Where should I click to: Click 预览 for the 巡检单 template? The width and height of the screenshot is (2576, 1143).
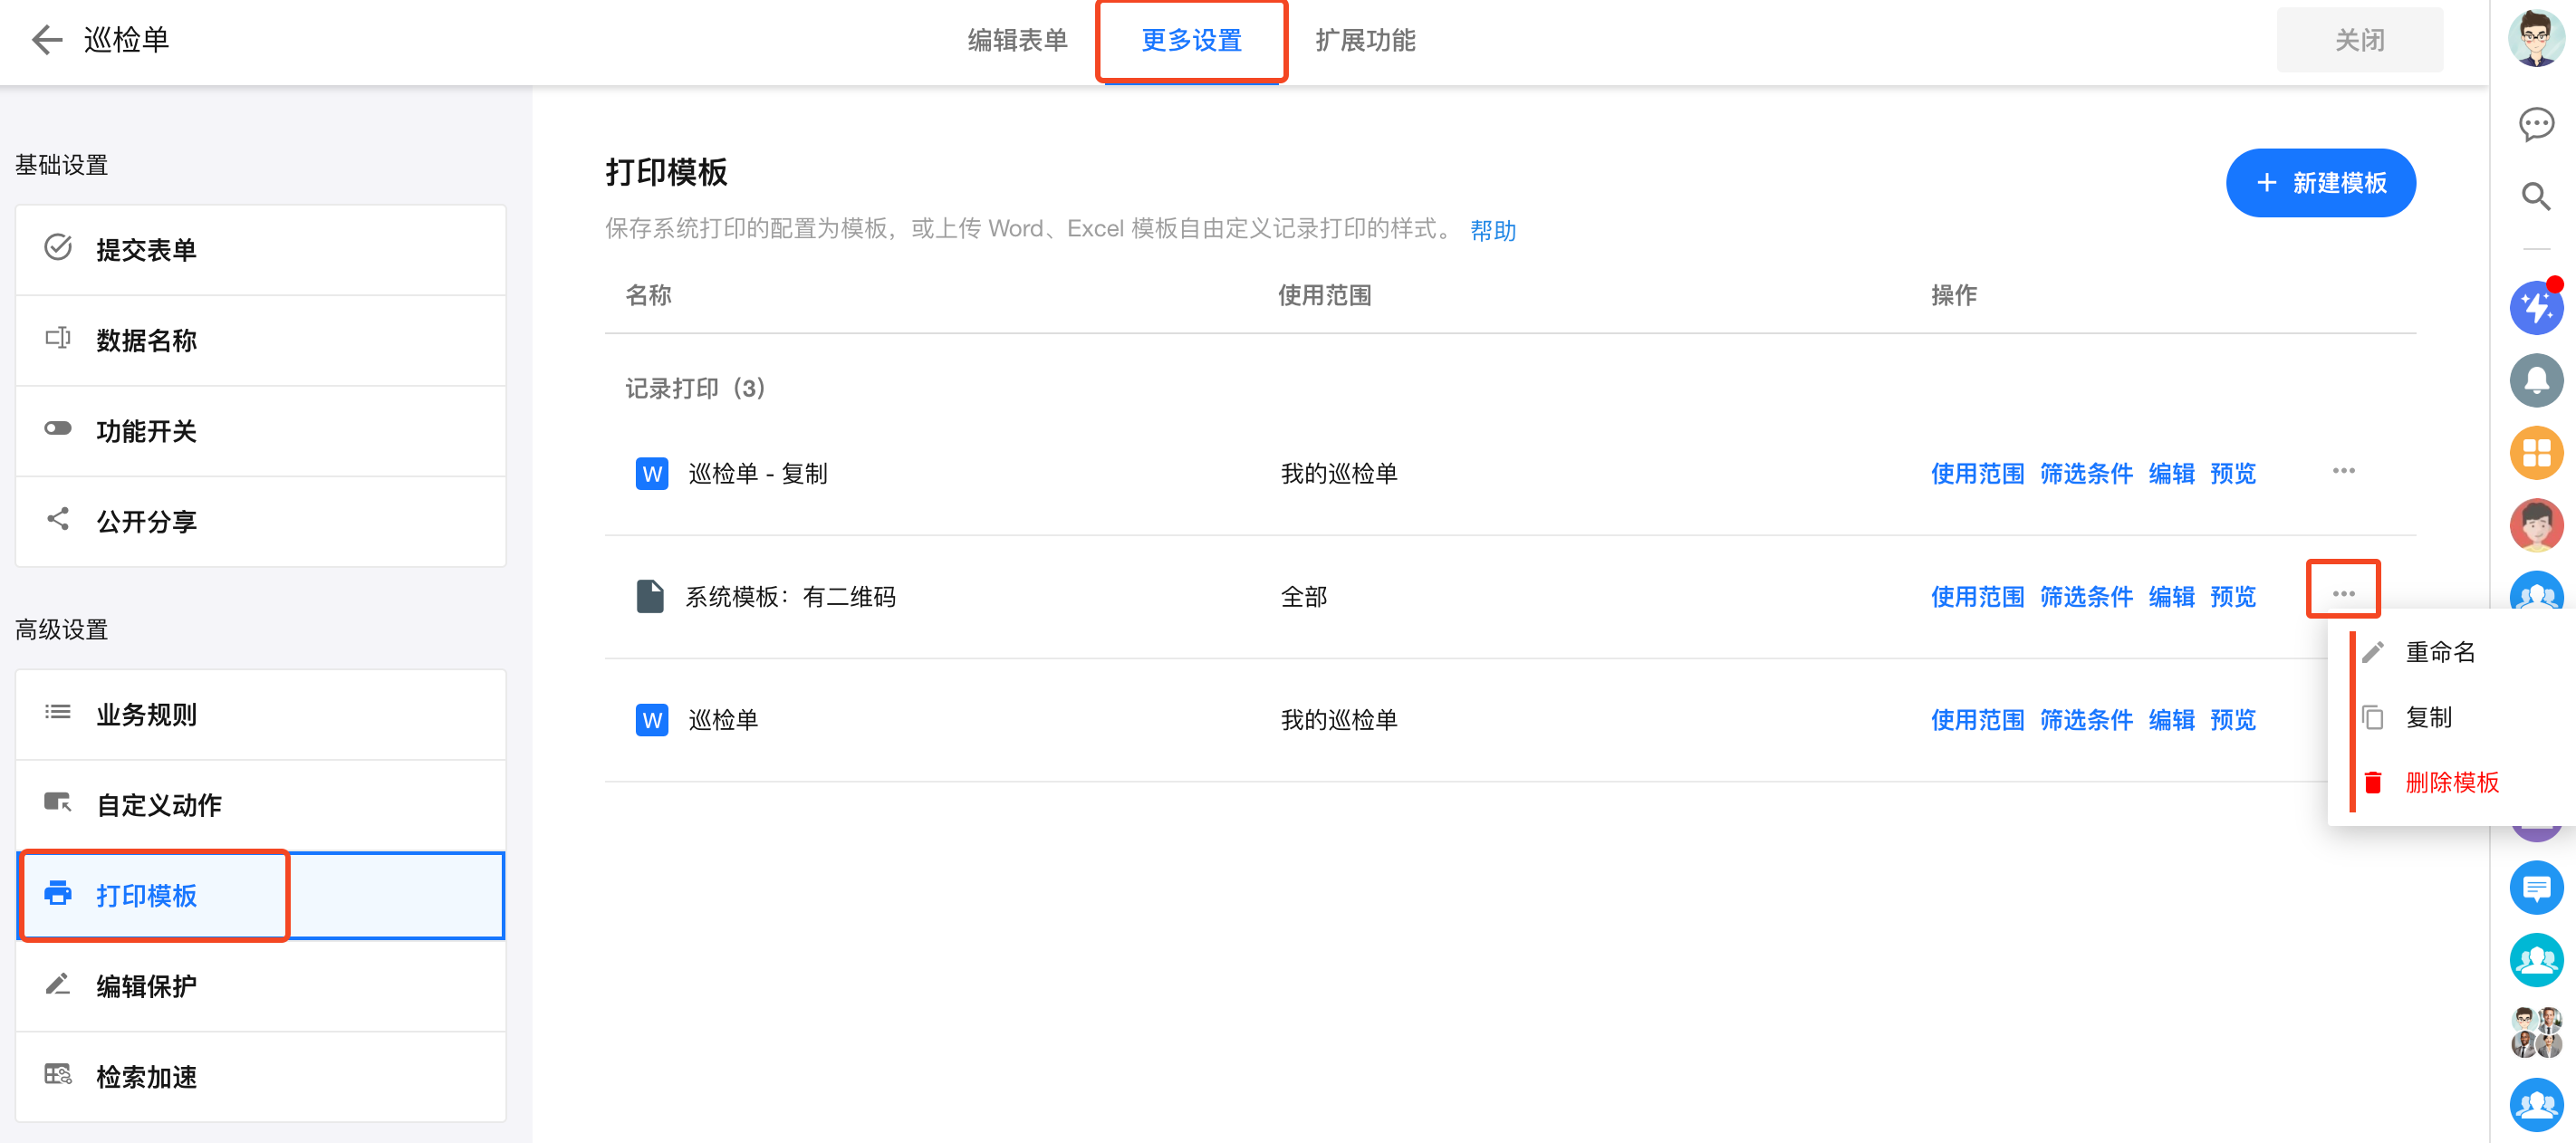click(2232, 720)
